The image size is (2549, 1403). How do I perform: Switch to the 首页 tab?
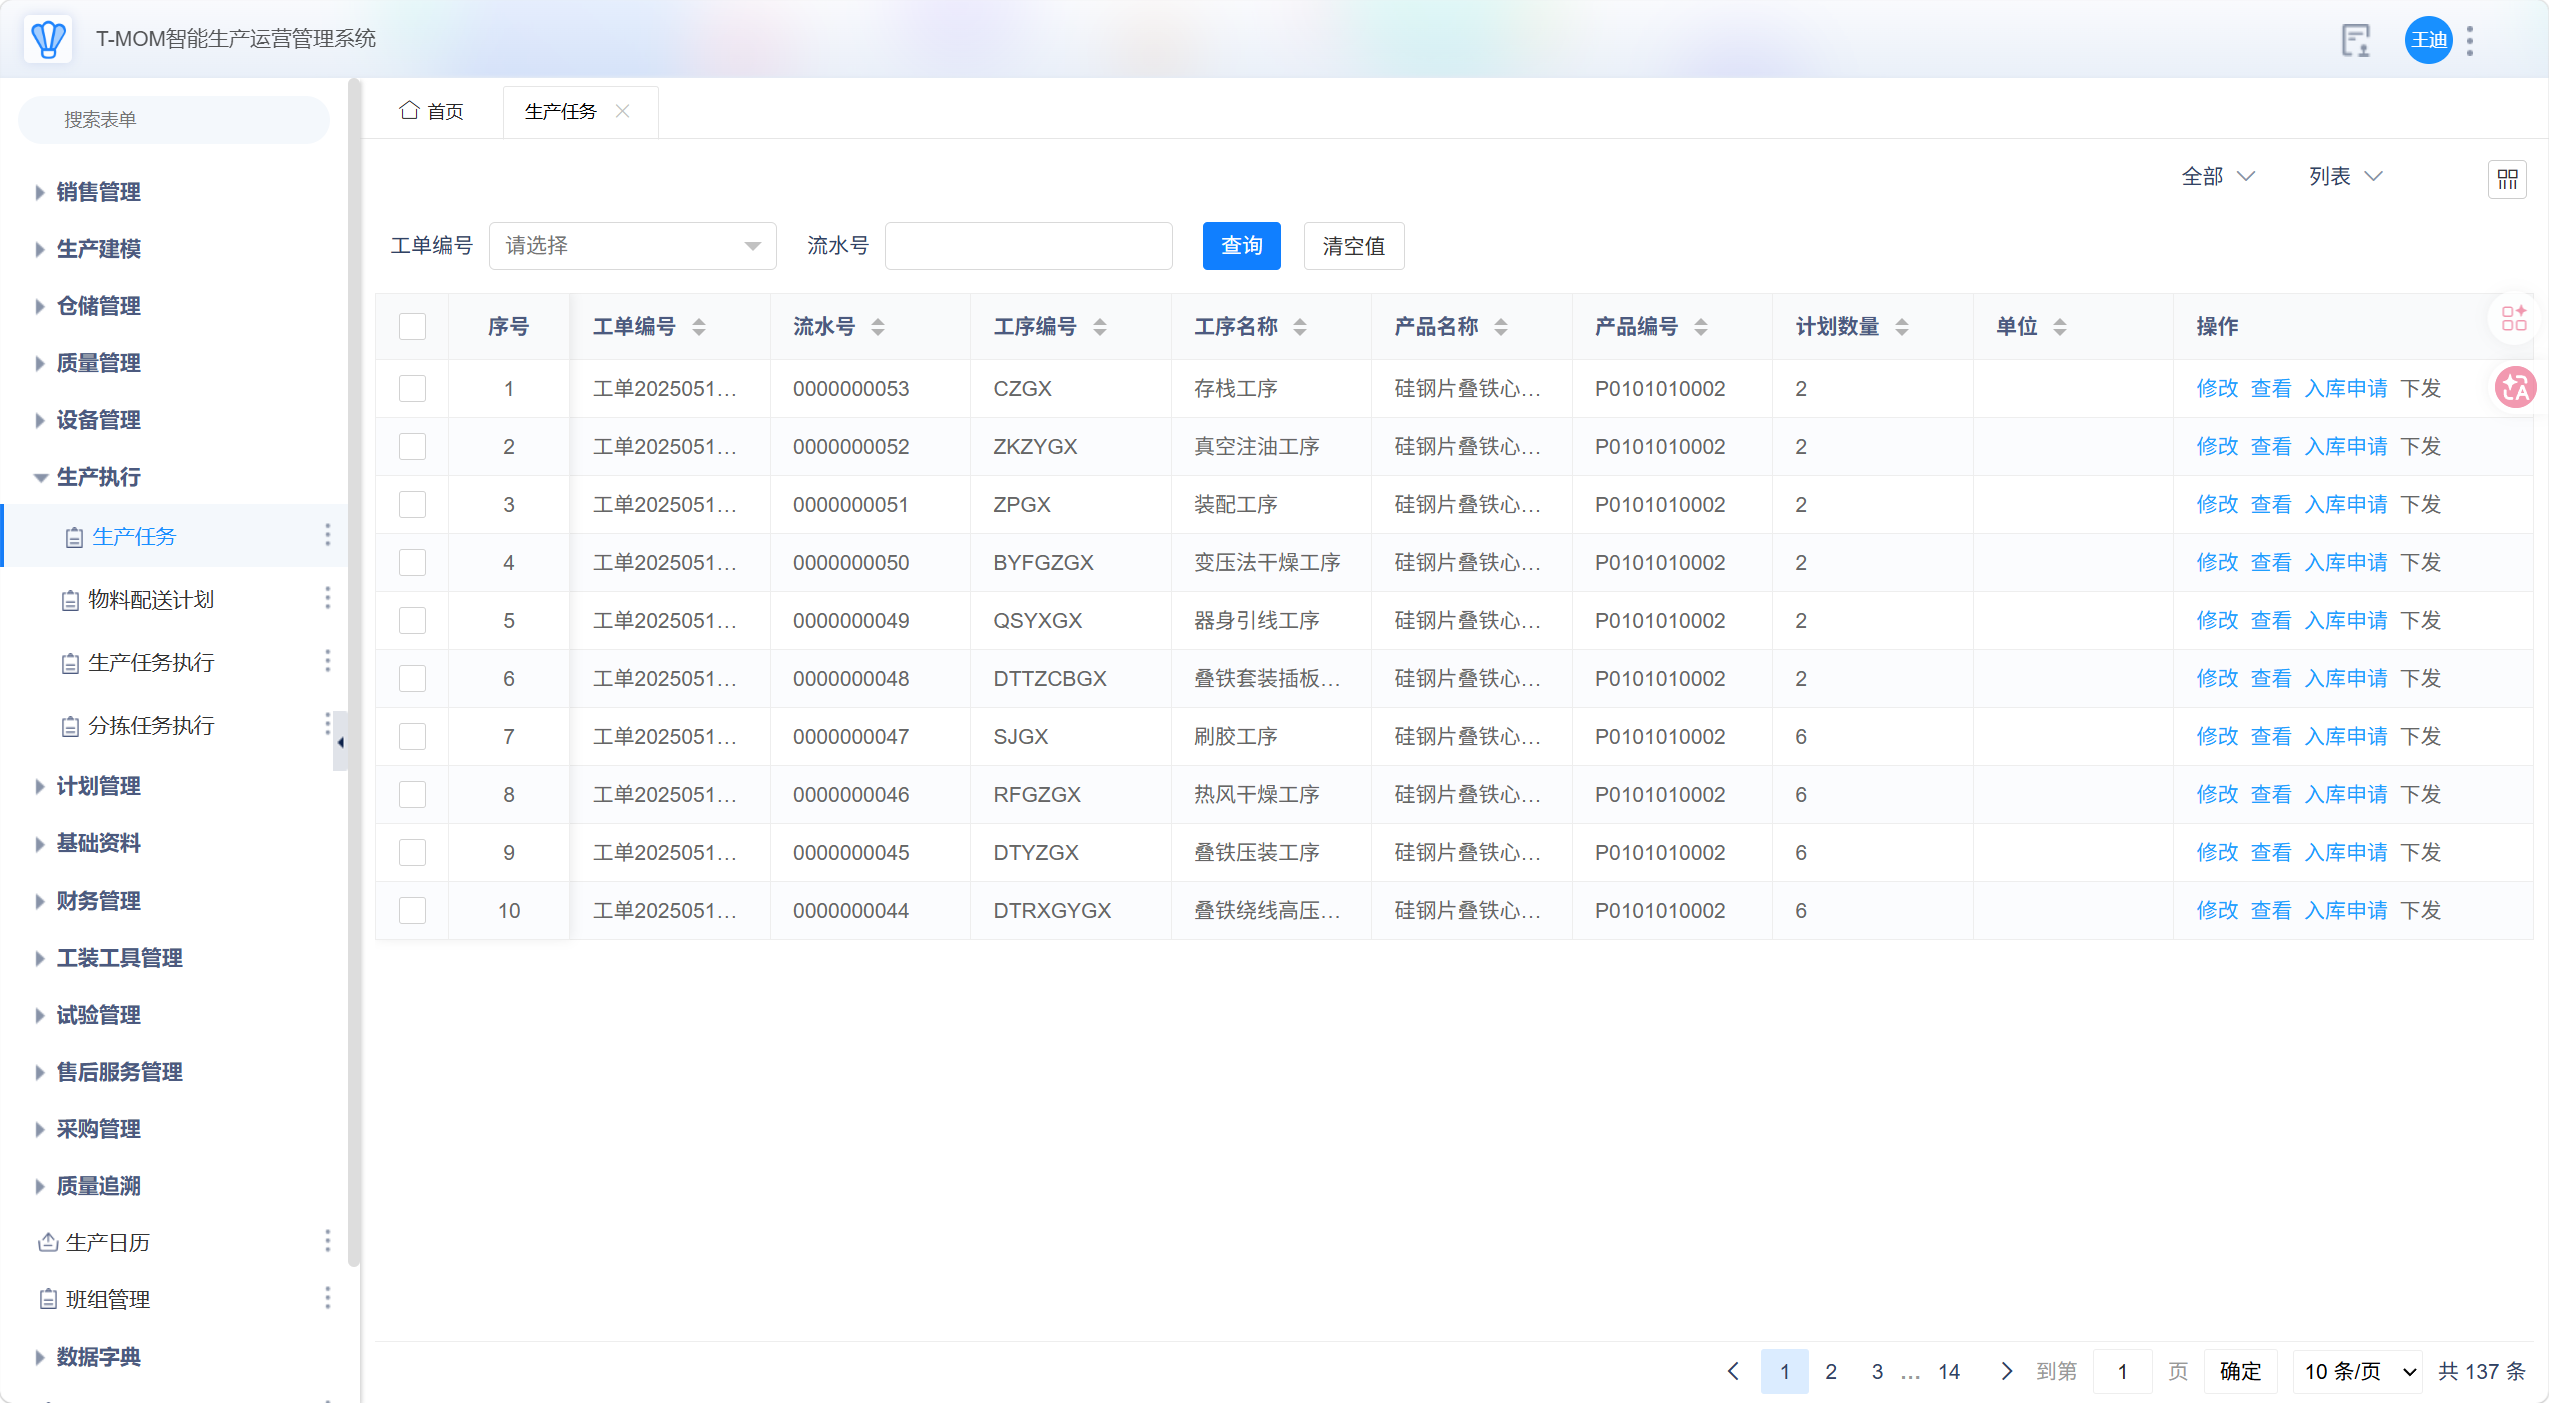(x=432, y=111)
